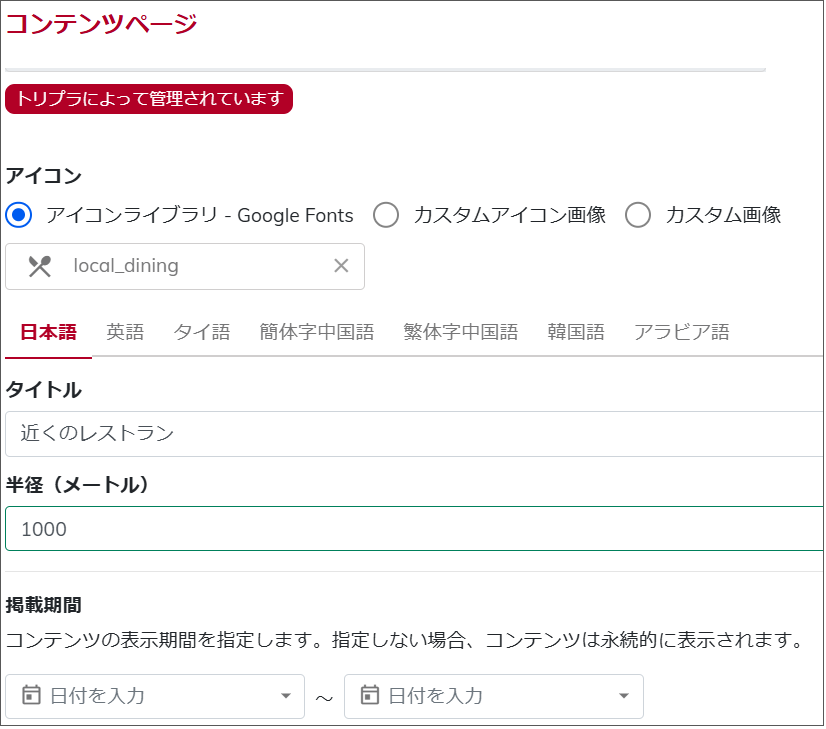The width and height of the screenshot is (826, 729).
Task: Switch to the 繁体字中国語 tab
Action: click(460, 332)
